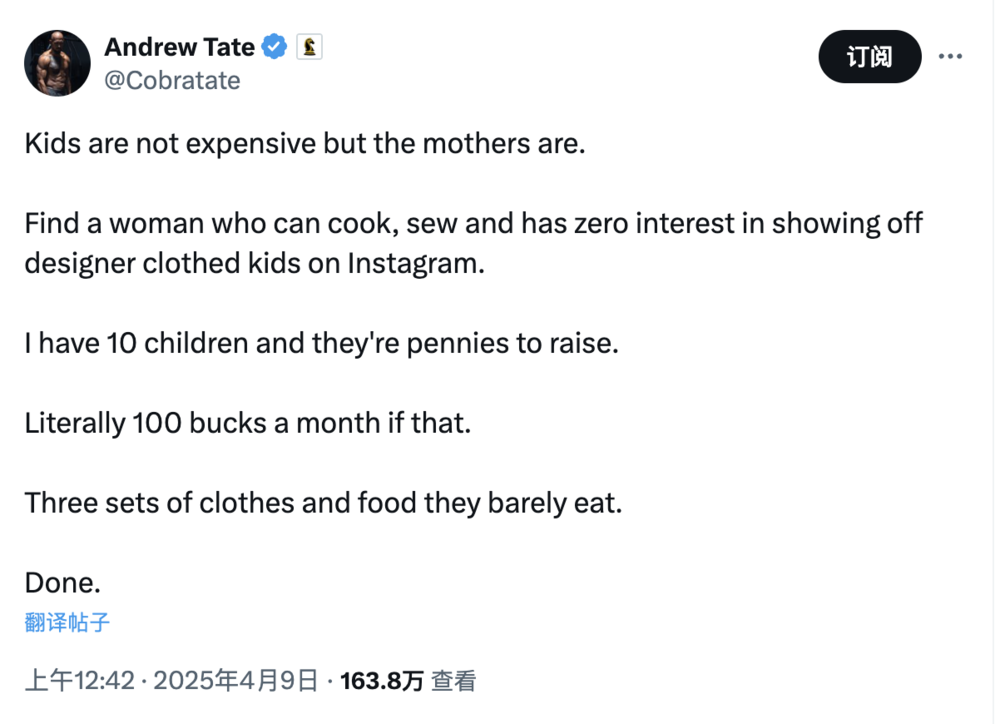Click the 翻译帖子 translate post link
The height and width of the screenshot is (724, 1000).
coord(67,622)
